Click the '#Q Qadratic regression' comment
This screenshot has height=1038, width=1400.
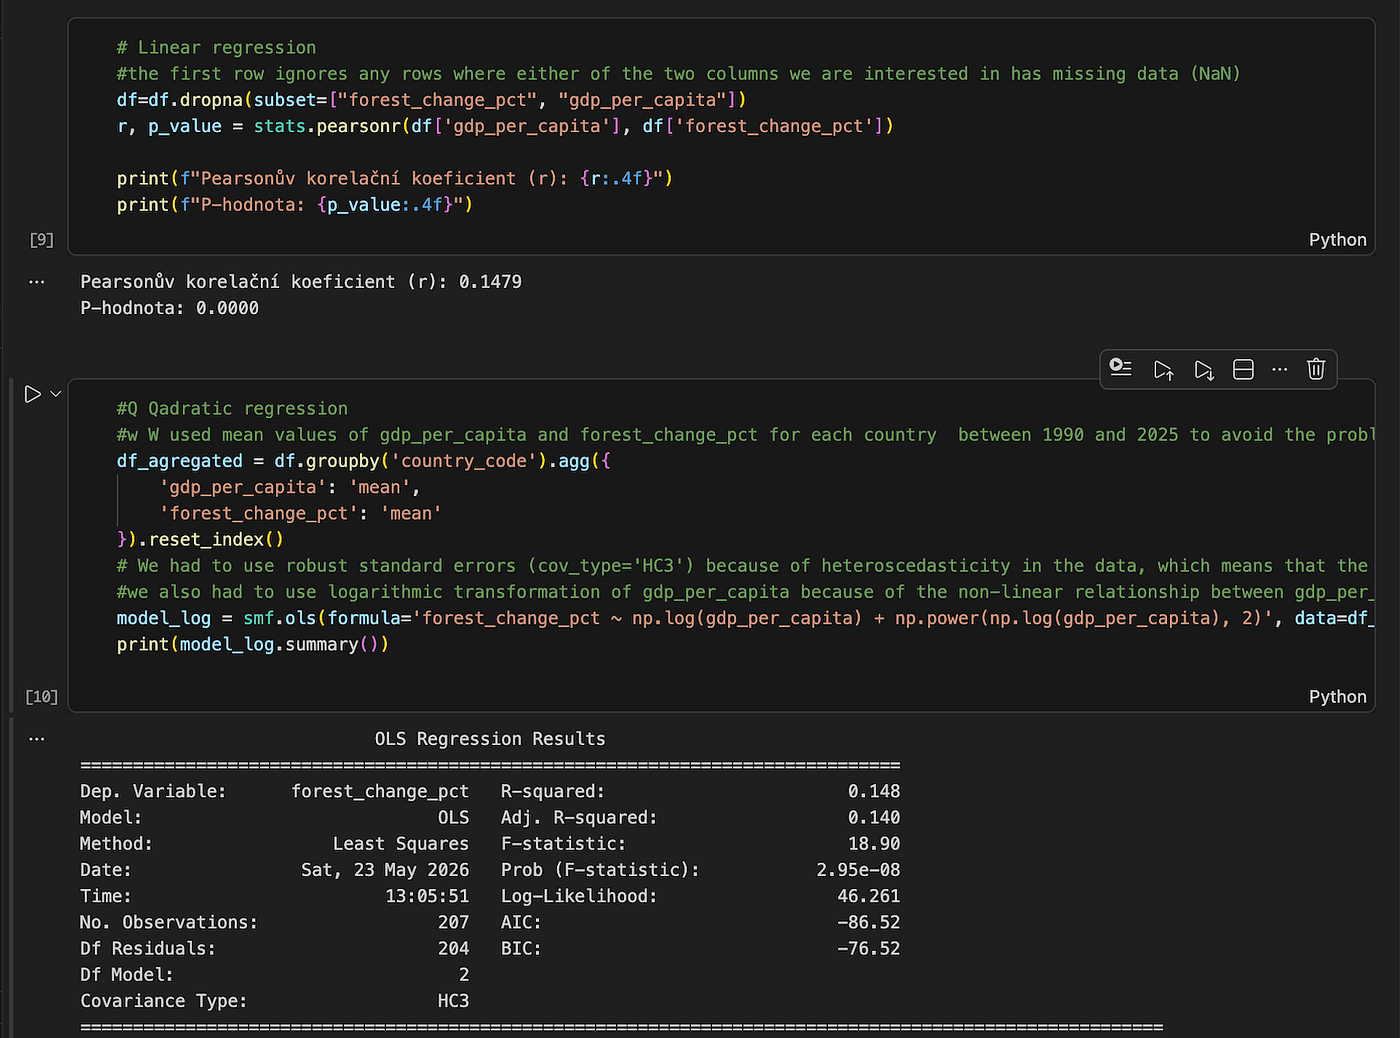click(x=232, y=409)
